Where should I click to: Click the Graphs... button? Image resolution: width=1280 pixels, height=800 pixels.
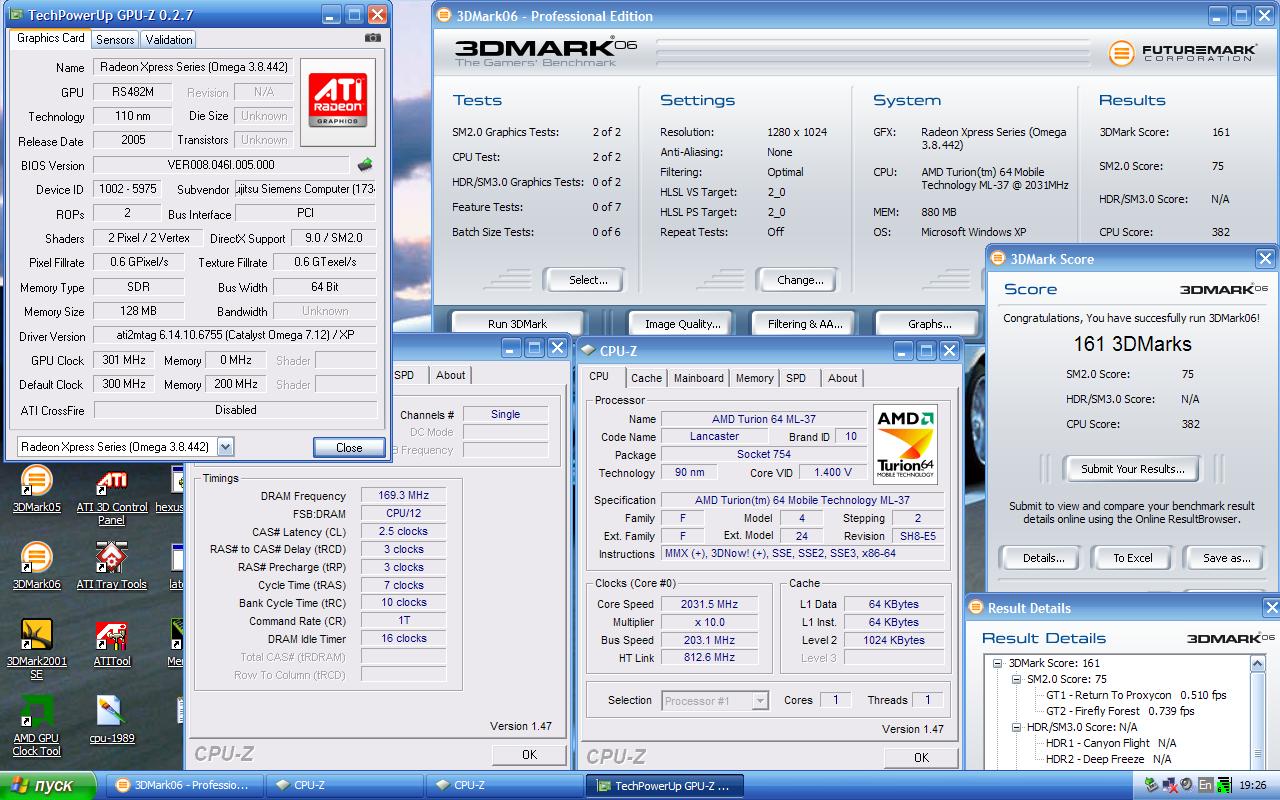(x=929, y=324)
